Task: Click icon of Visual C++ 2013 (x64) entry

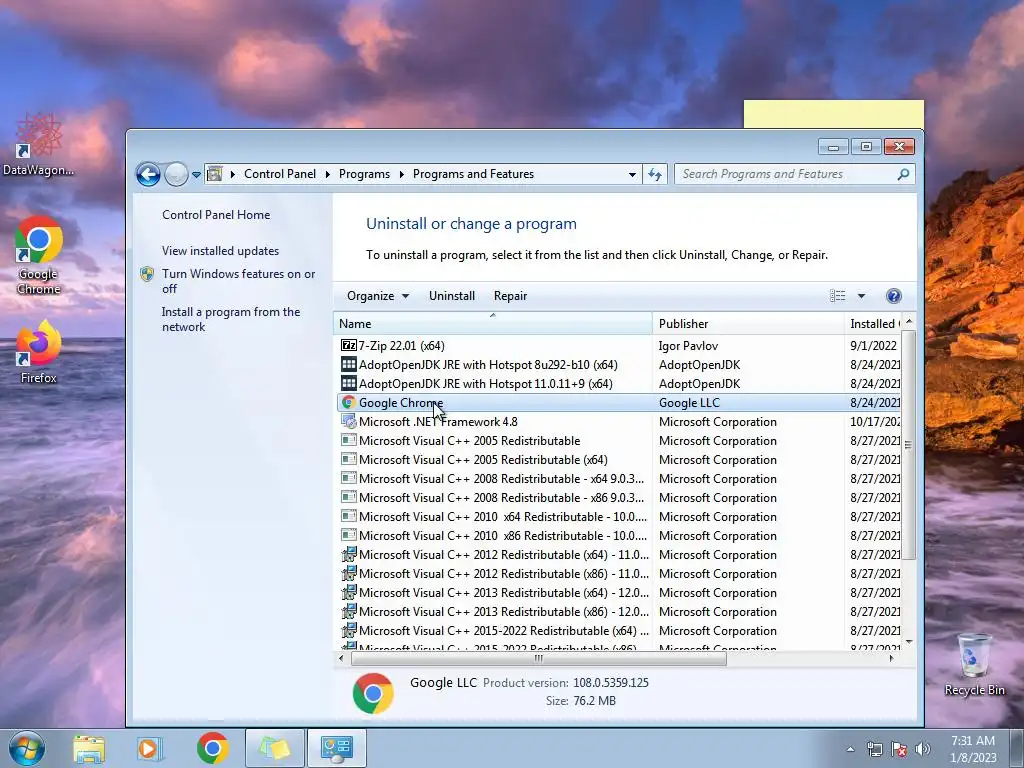Action: click(x=349, y=592)
